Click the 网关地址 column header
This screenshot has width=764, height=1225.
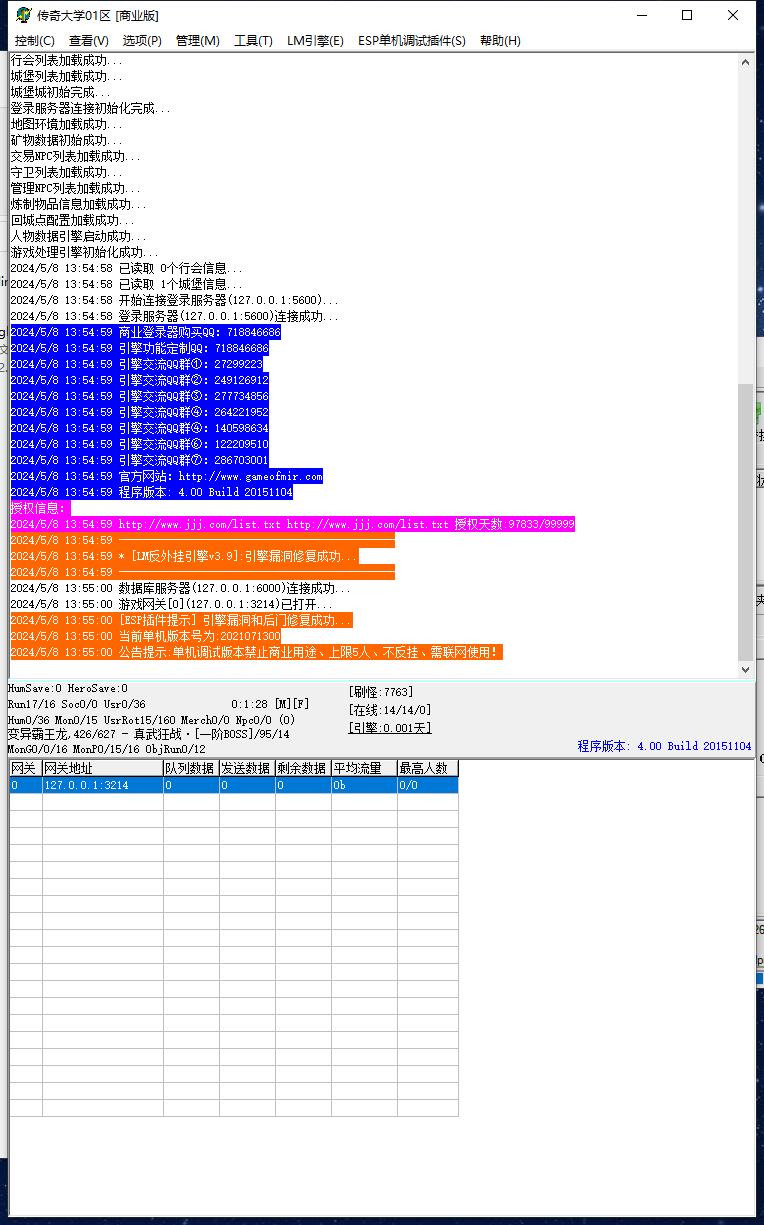coord(103,768)
